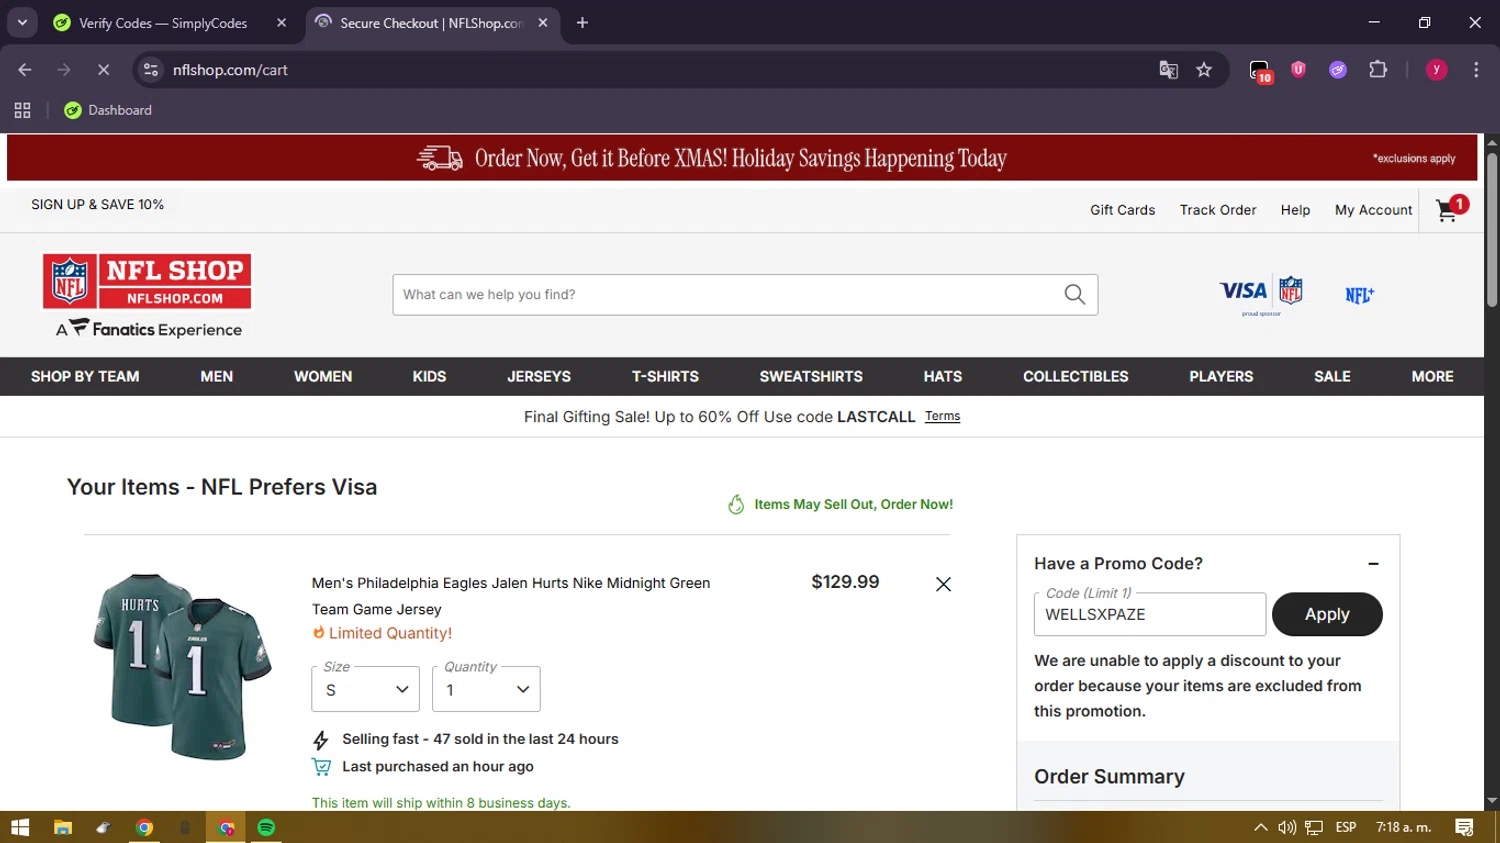Screen dimensions: 1500x843
Task: Close the Secure Checkout NFLShop tab
Action: point(543,23)
